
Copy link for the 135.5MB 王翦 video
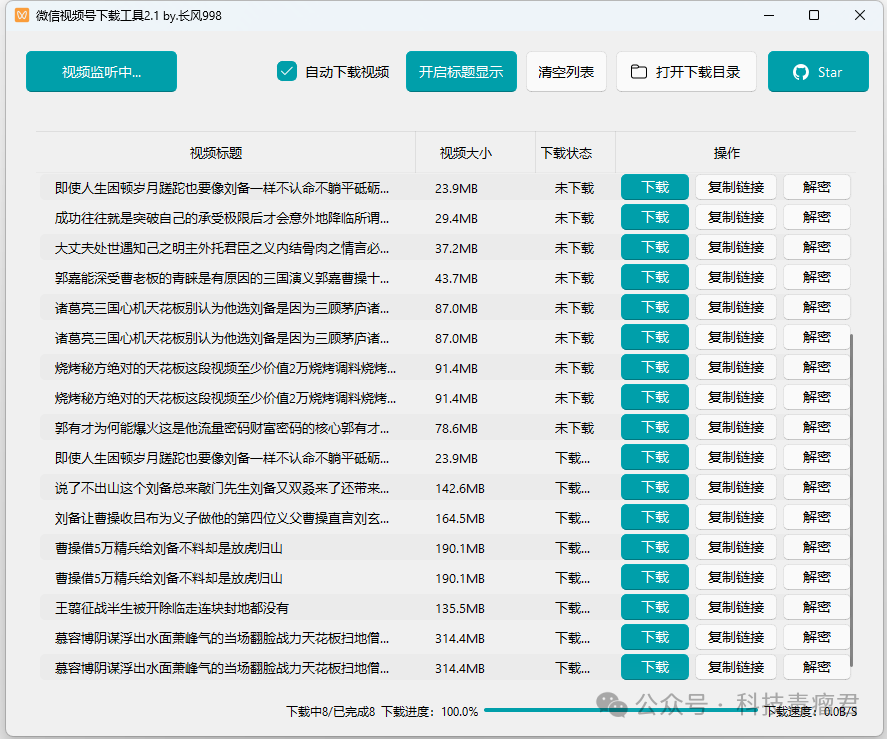click(735, 607)
